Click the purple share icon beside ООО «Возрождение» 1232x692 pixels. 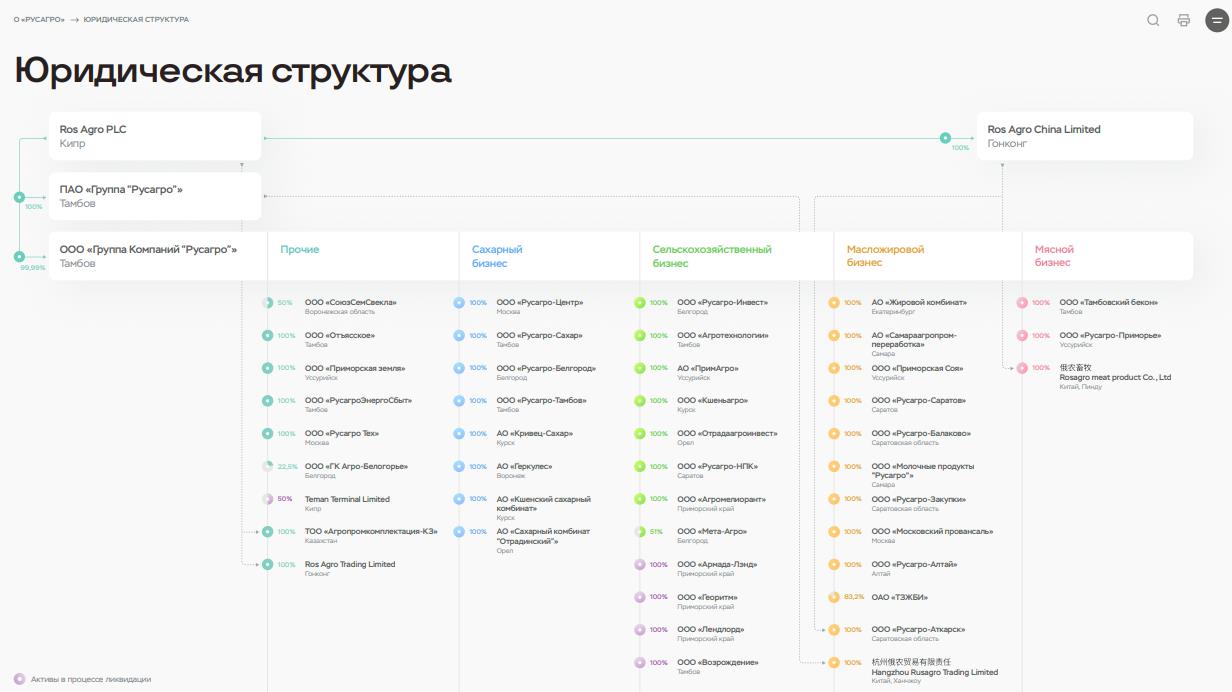640,662
